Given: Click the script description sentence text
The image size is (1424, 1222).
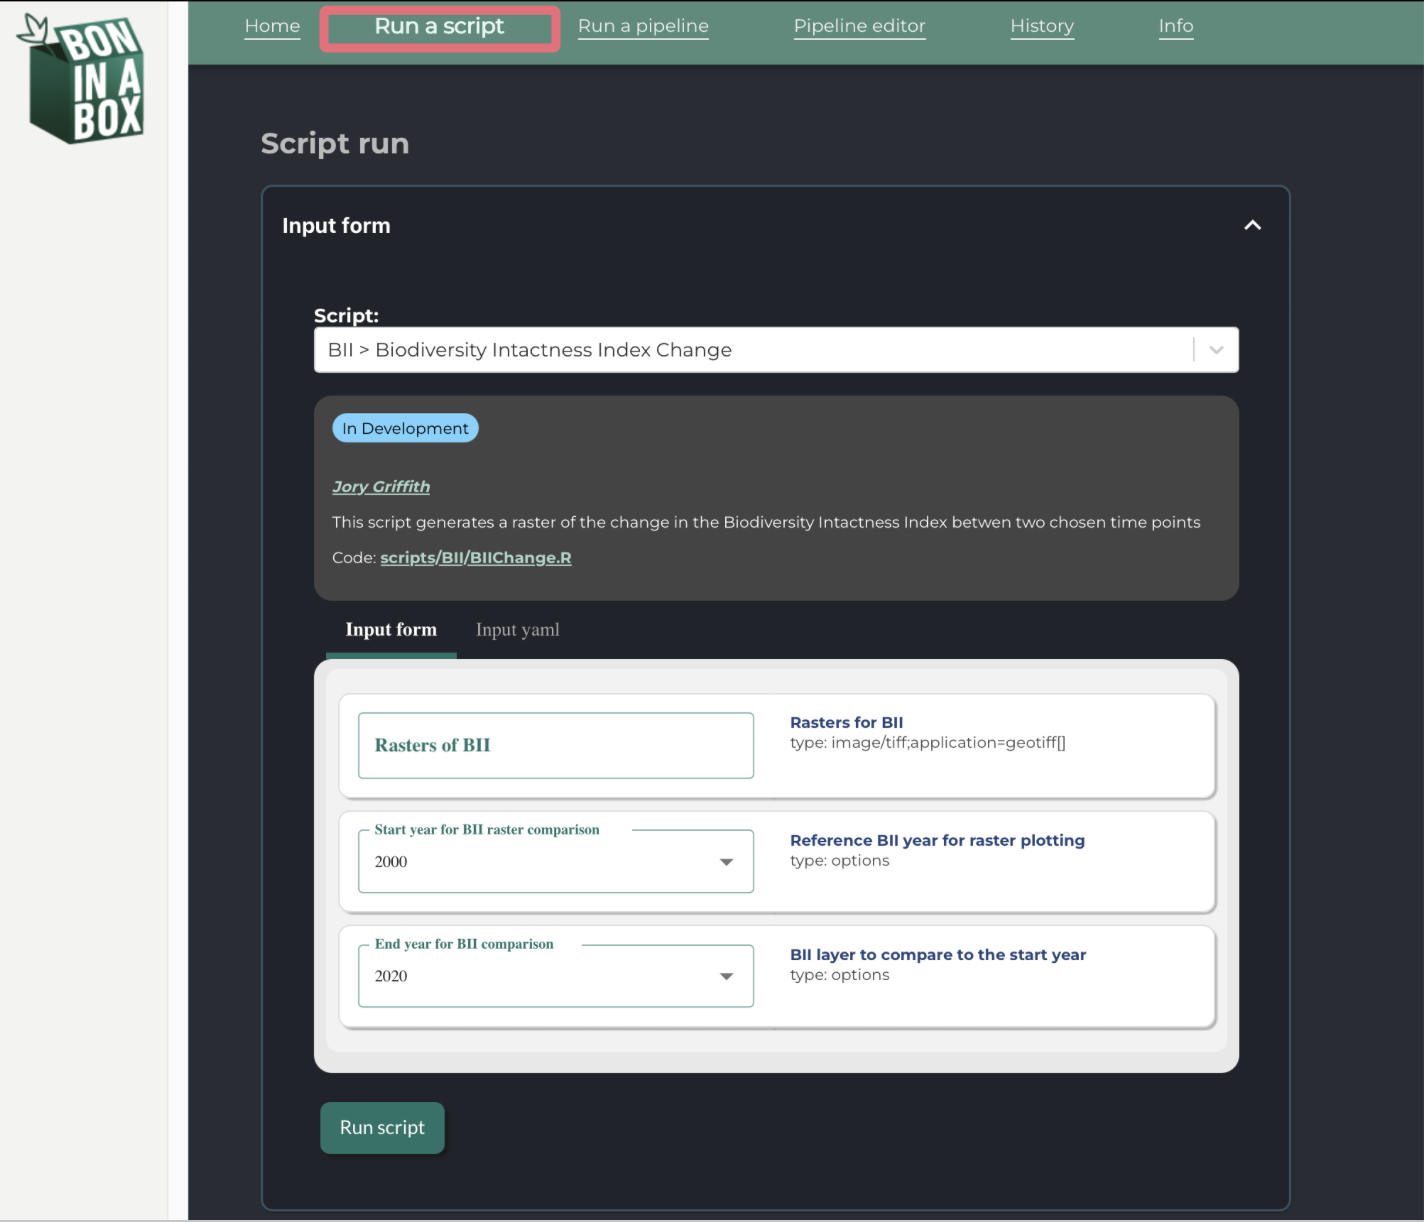Looking at the screenshot, I should coord(766,522).
